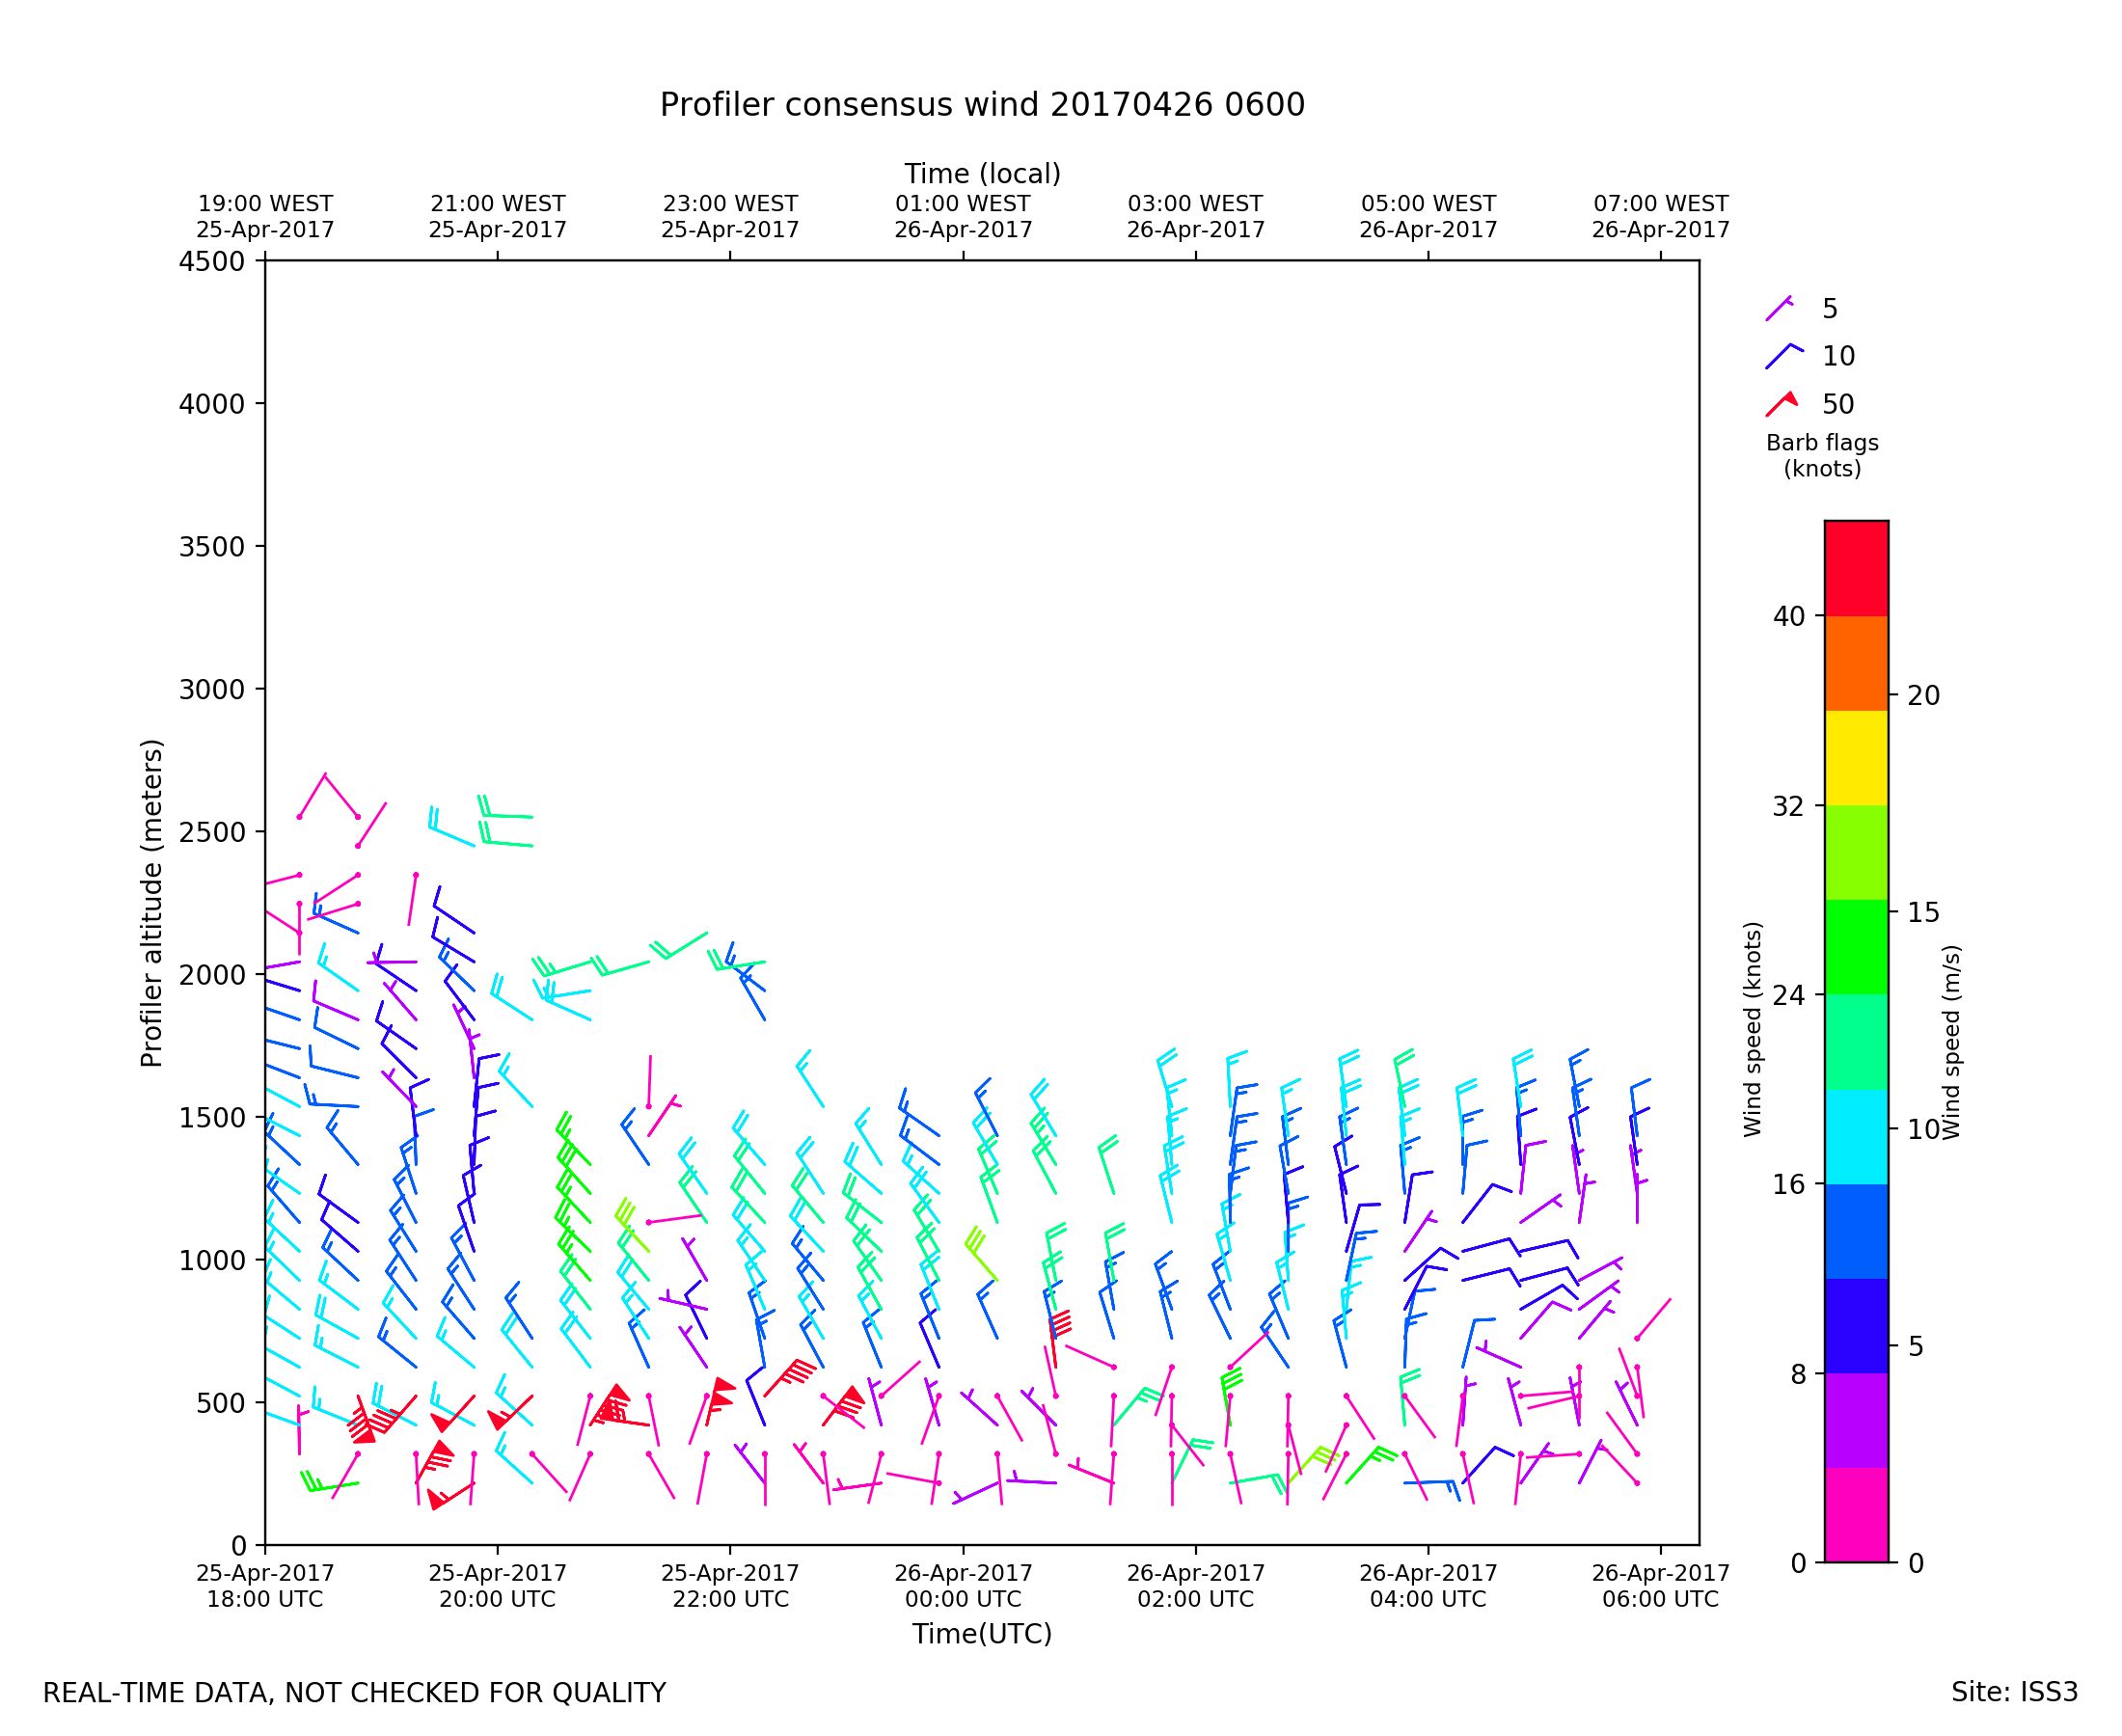Viewport: 2122px width, 1736px height.
Task: Click the 'Wind speed (knots)' colorbar label
Action: click(x=1752, y=1029)
